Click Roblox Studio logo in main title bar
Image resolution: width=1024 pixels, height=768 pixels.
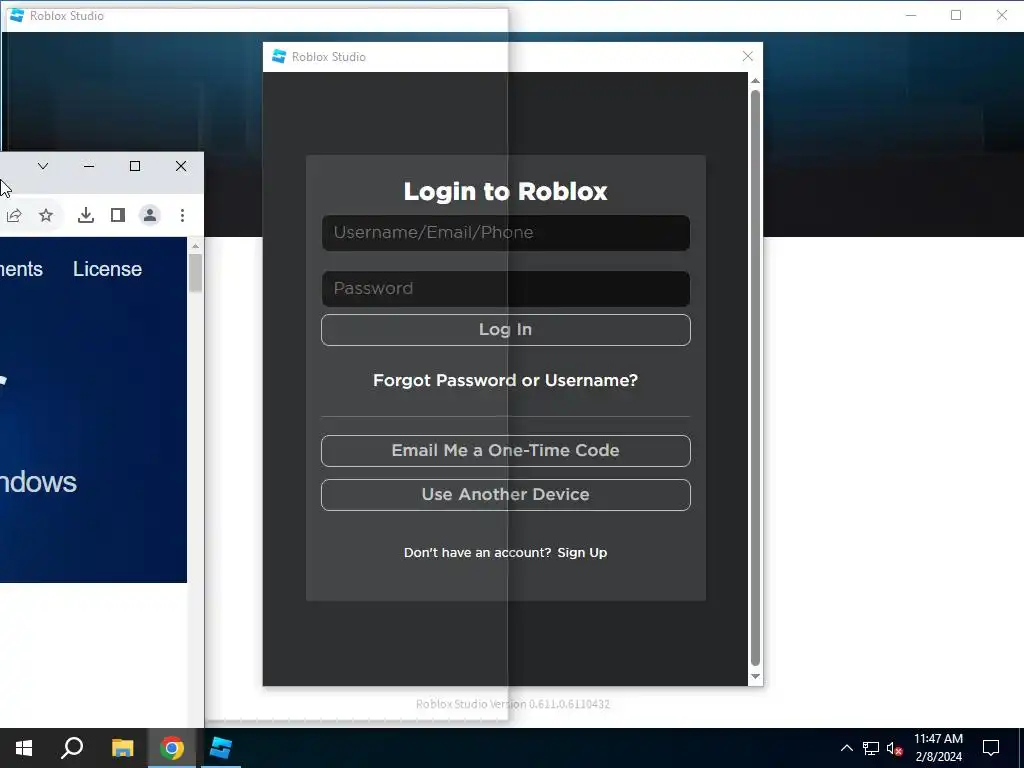click(x=17, y=15)
